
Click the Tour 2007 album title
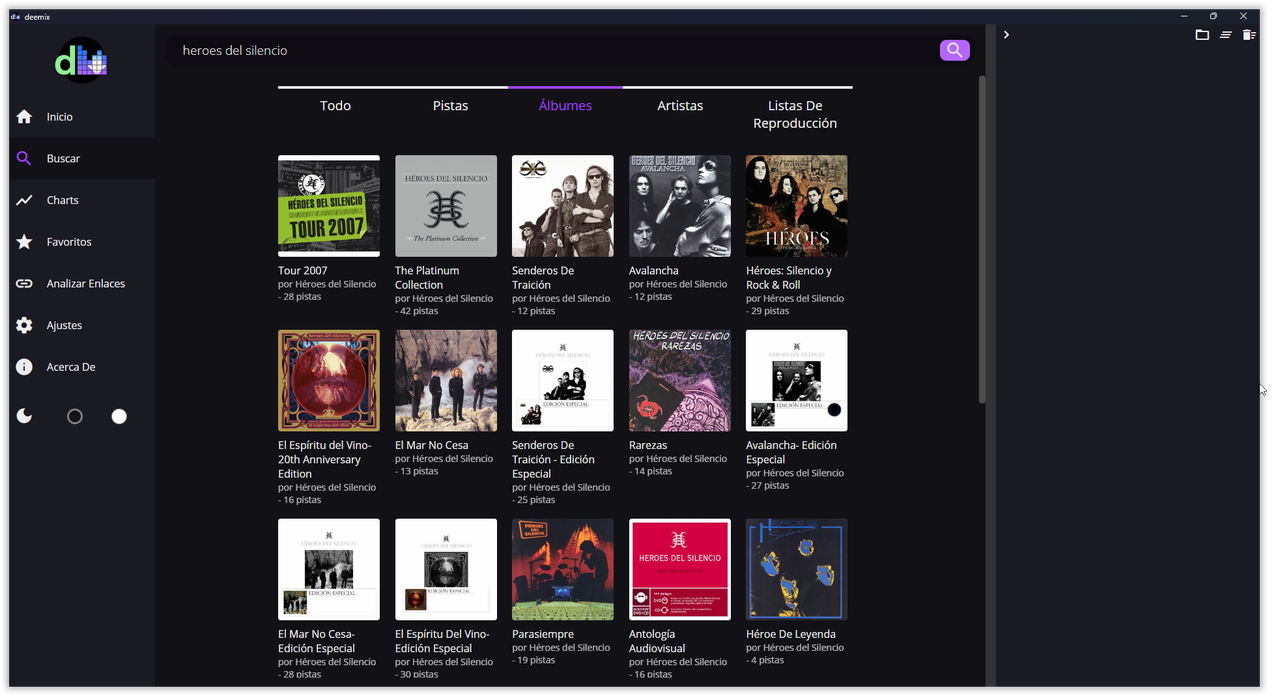(x=303, y=271)
